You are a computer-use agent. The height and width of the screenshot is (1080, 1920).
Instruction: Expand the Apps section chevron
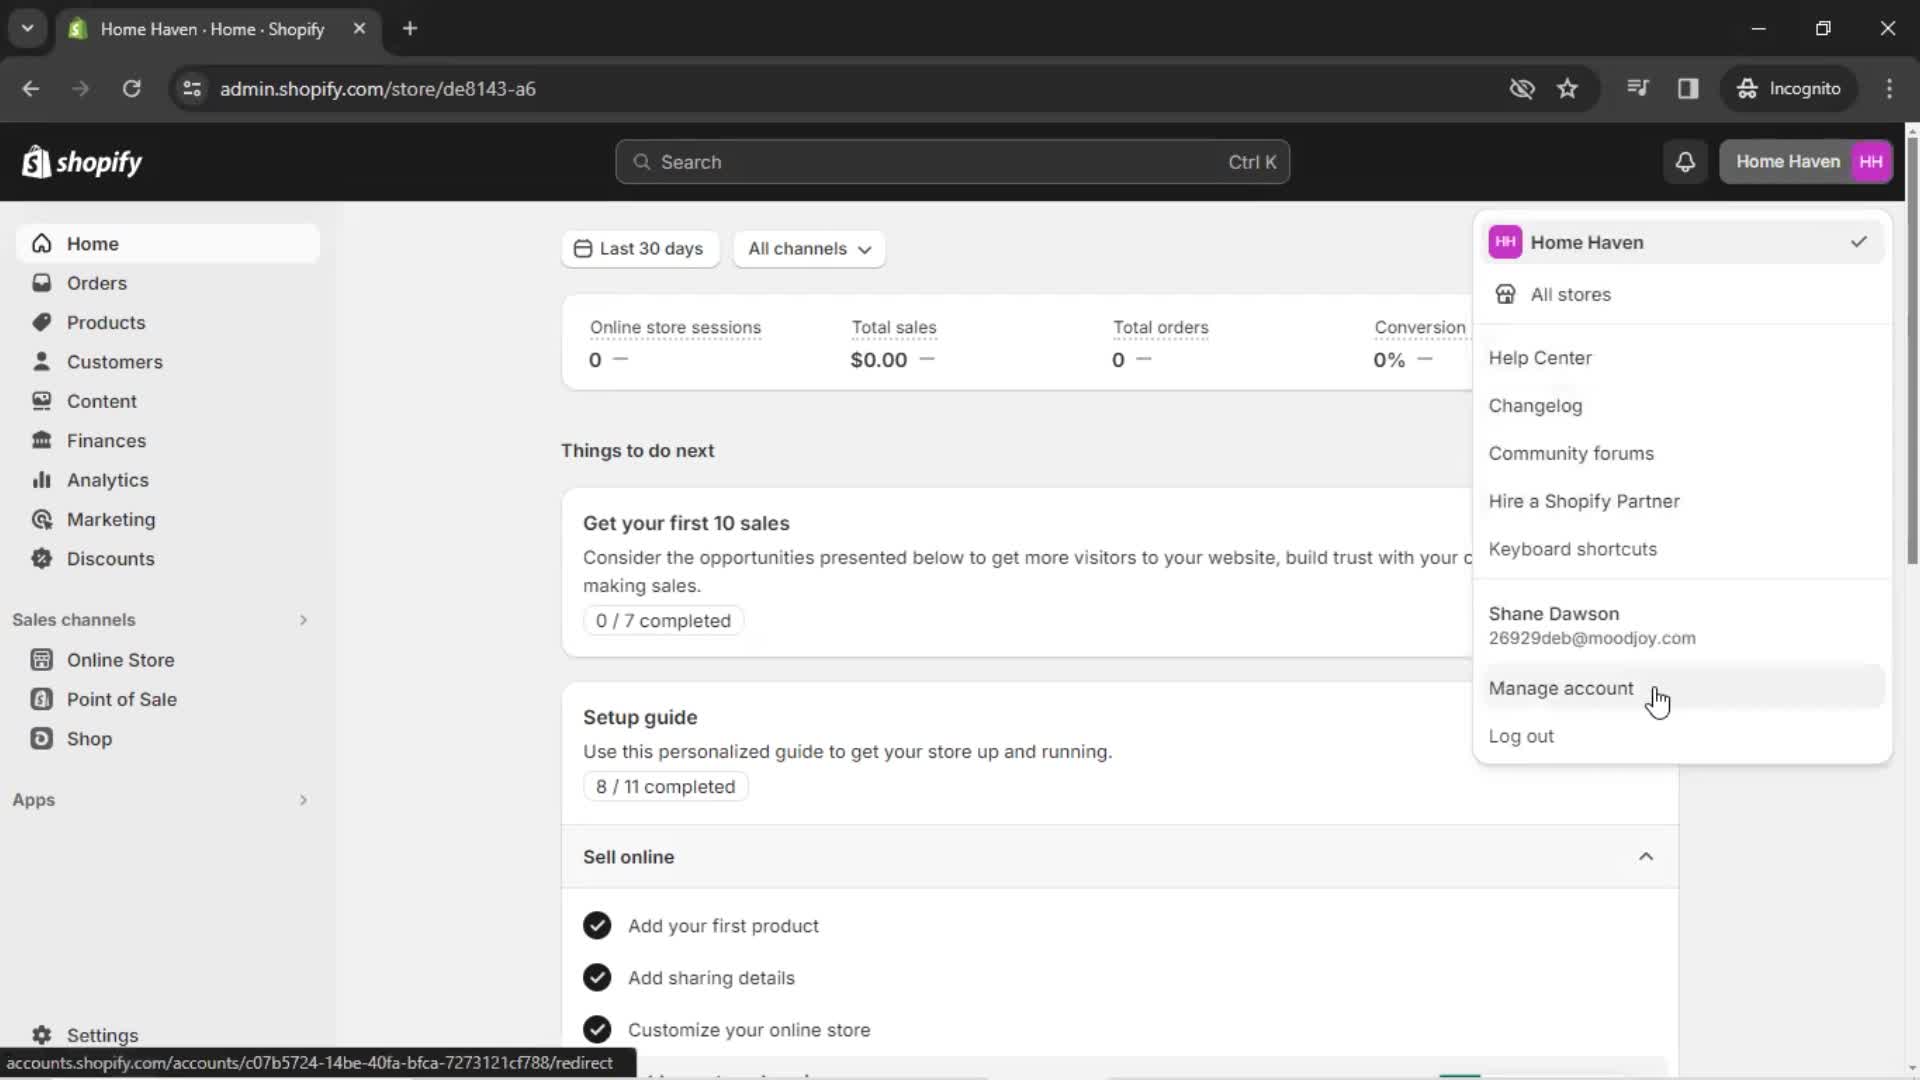coord(303,799)
